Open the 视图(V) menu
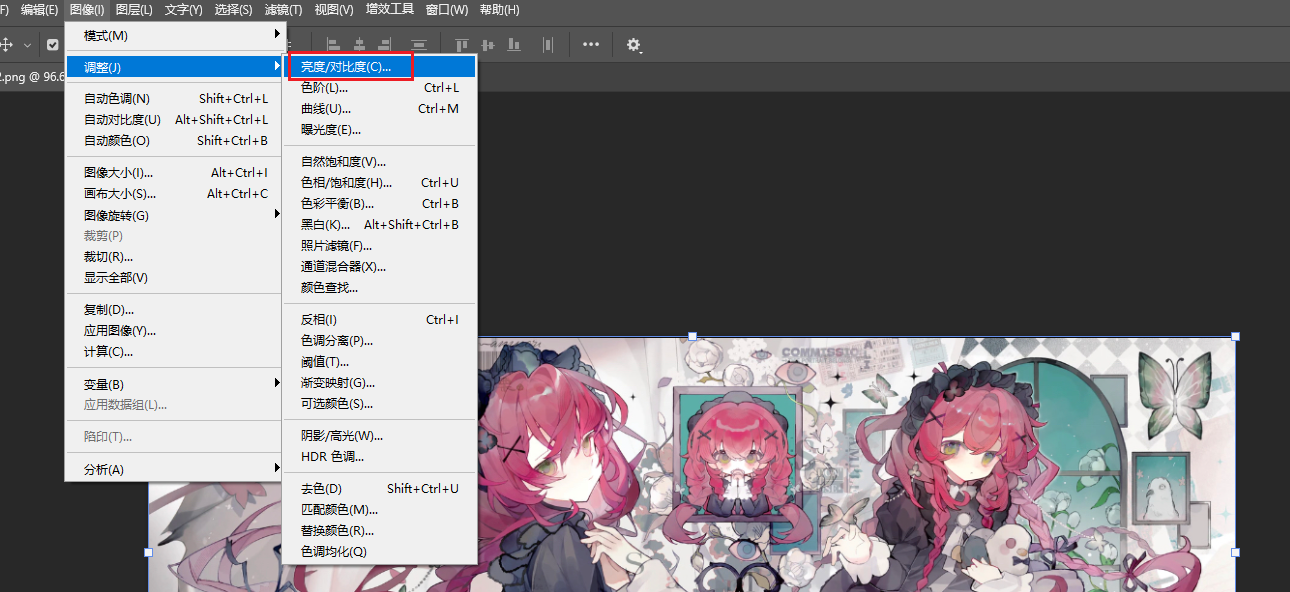This screenshot has width=1290, height=592. 333,10
